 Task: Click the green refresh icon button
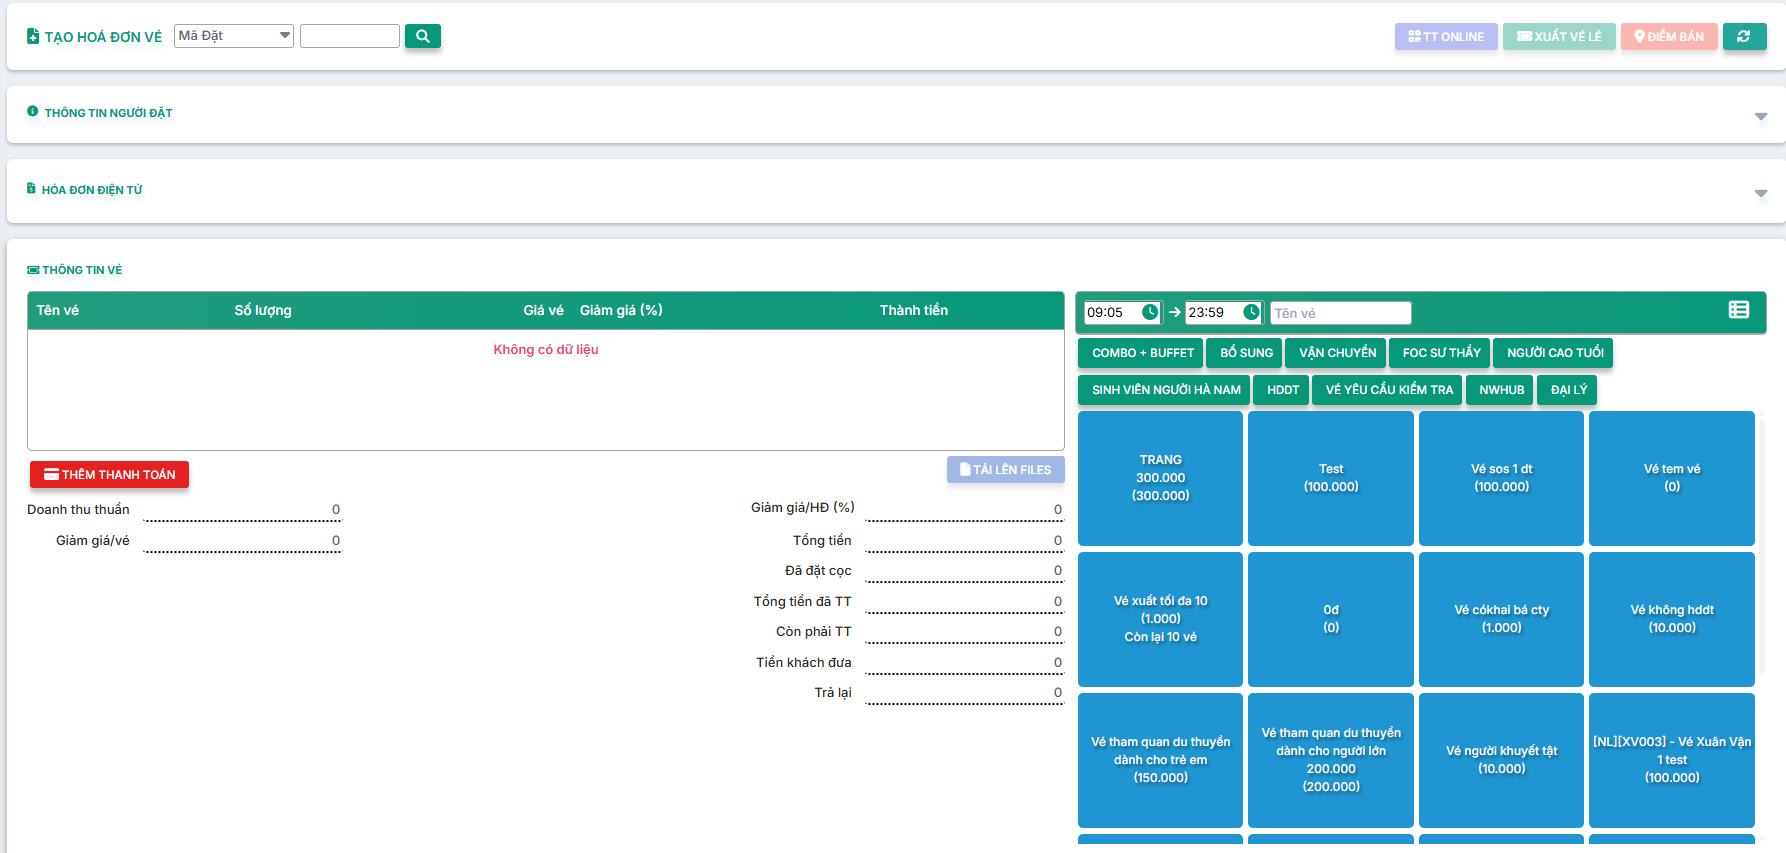click(1744, 36)
